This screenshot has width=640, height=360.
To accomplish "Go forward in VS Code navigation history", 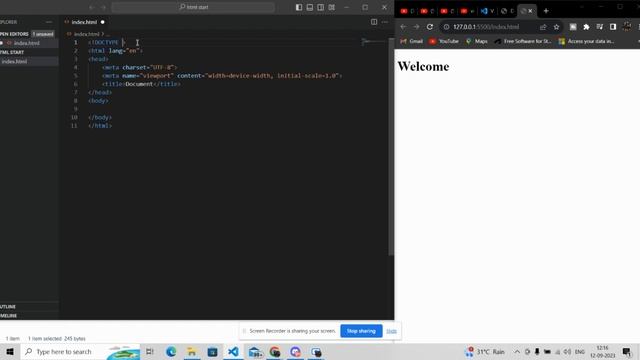I will pyautogui.click(x=103, y=7).
